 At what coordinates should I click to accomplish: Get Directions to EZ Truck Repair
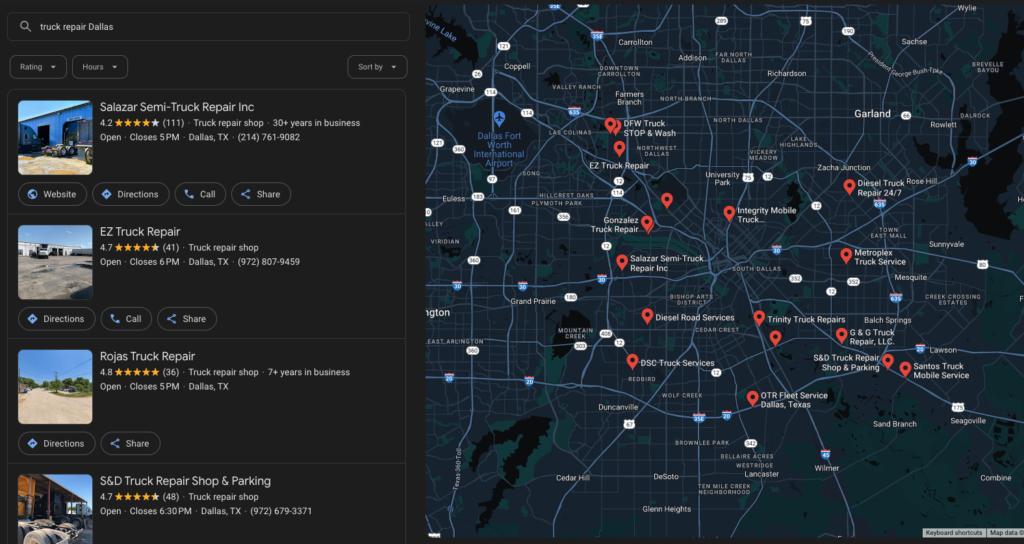click(56, 319)
